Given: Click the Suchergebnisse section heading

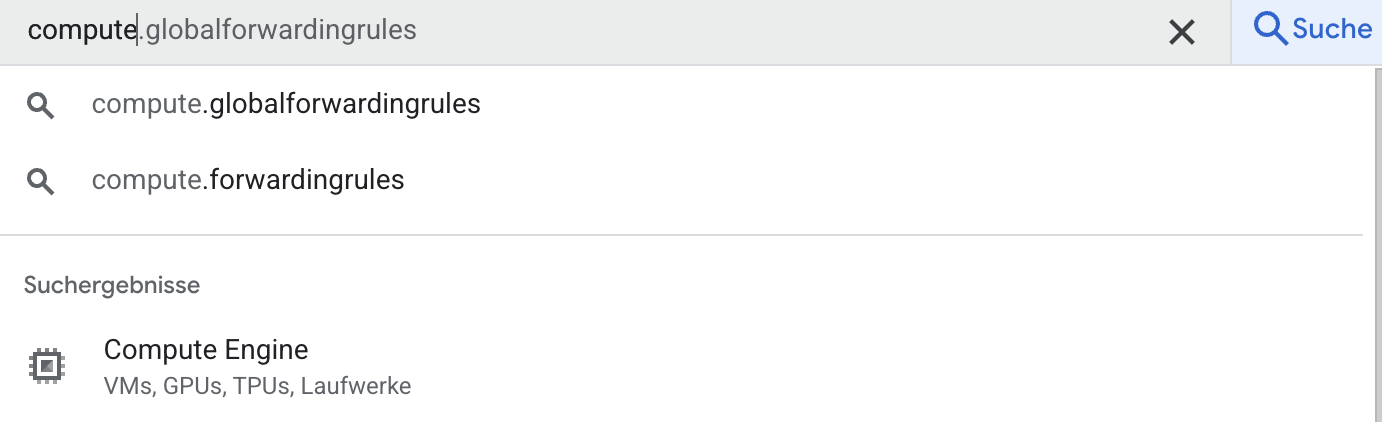Looking at the screenshot, I should tap(112, 285).
